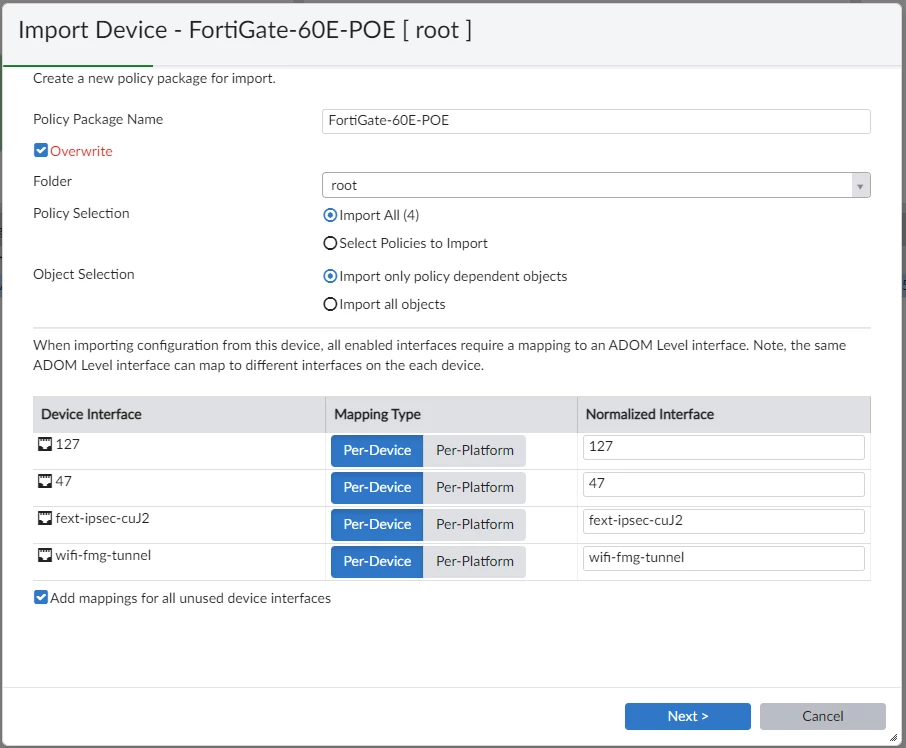The width and height of the screenshot is (906, 748).
Task: Edit normalized interface field for fext-ipsec-cuJ2
Action: [x=723, y=521]
